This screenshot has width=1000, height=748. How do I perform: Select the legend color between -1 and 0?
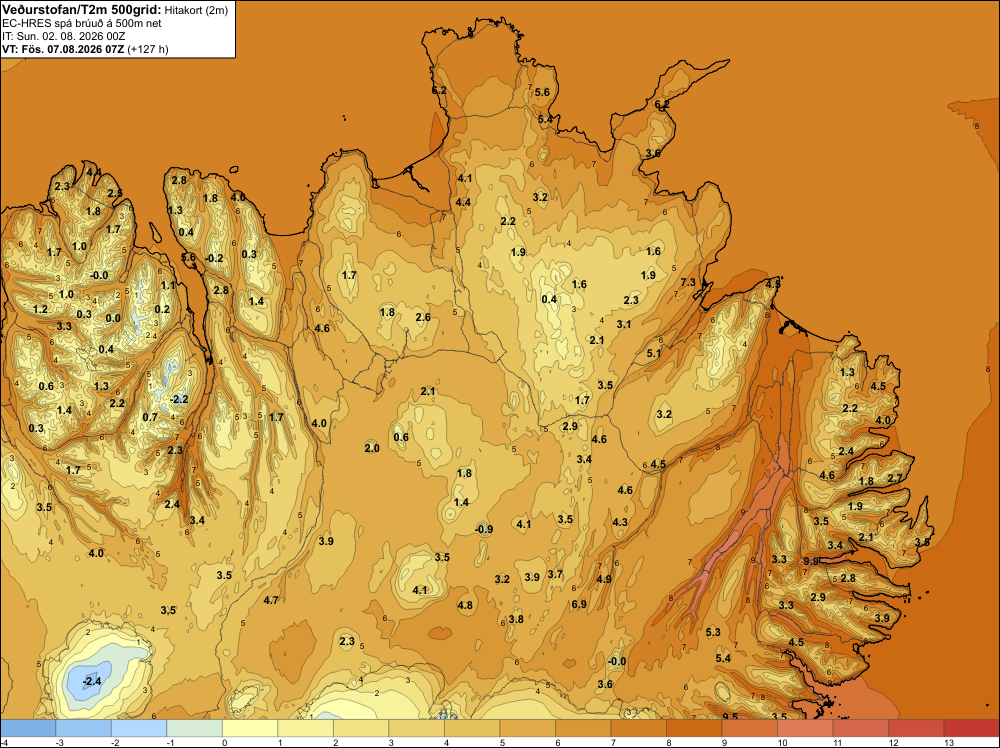(195, 728)
